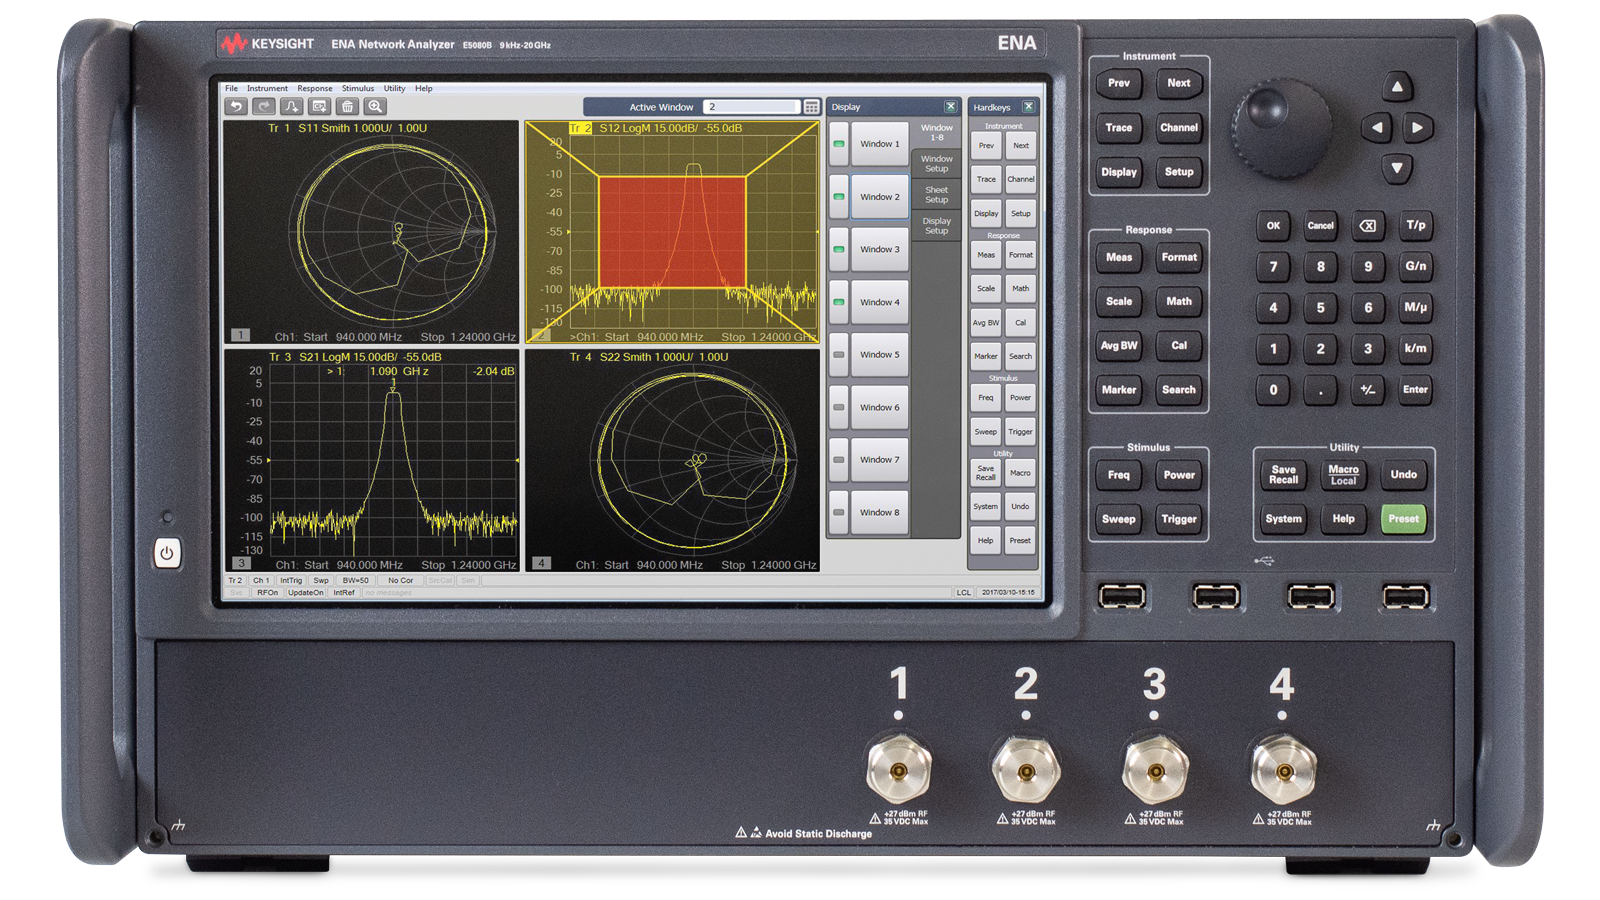This screenshot has height=900, width=1600.
Task: Click the Redo icon in the toolbar
Action: pyautogui.click(x=262, y=106)
